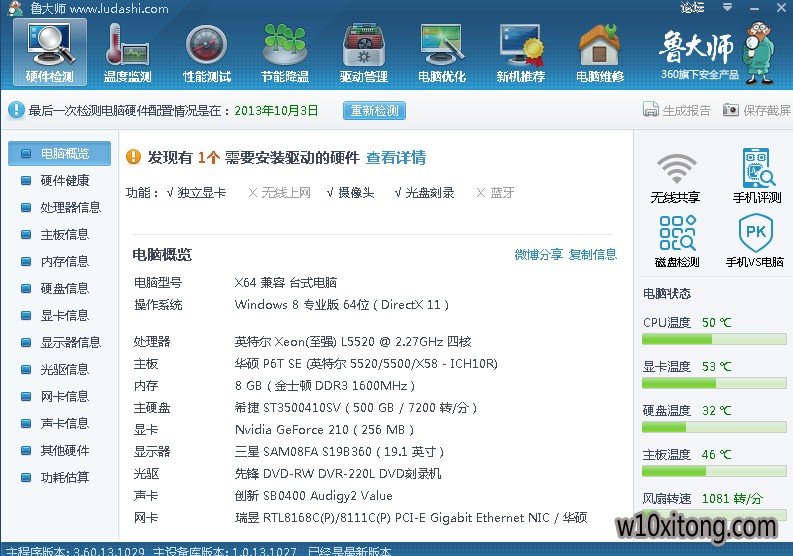Select 电脑概览 in the sidebar
Screen dimensions: 793x556
pos(60,153)
